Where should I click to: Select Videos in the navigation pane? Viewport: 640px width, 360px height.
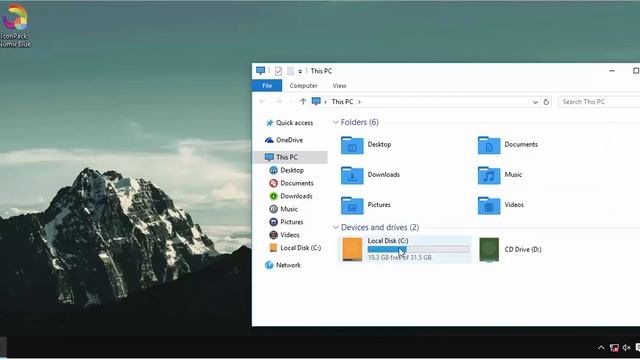[284, 235]
